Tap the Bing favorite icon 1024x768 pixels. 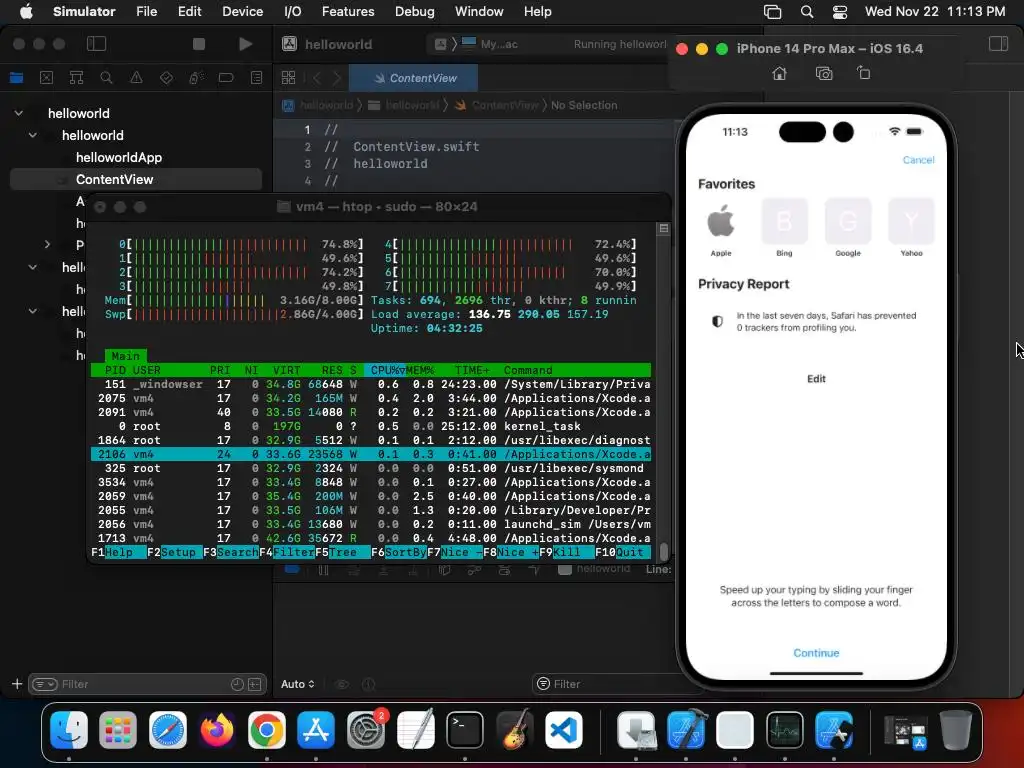784,229
